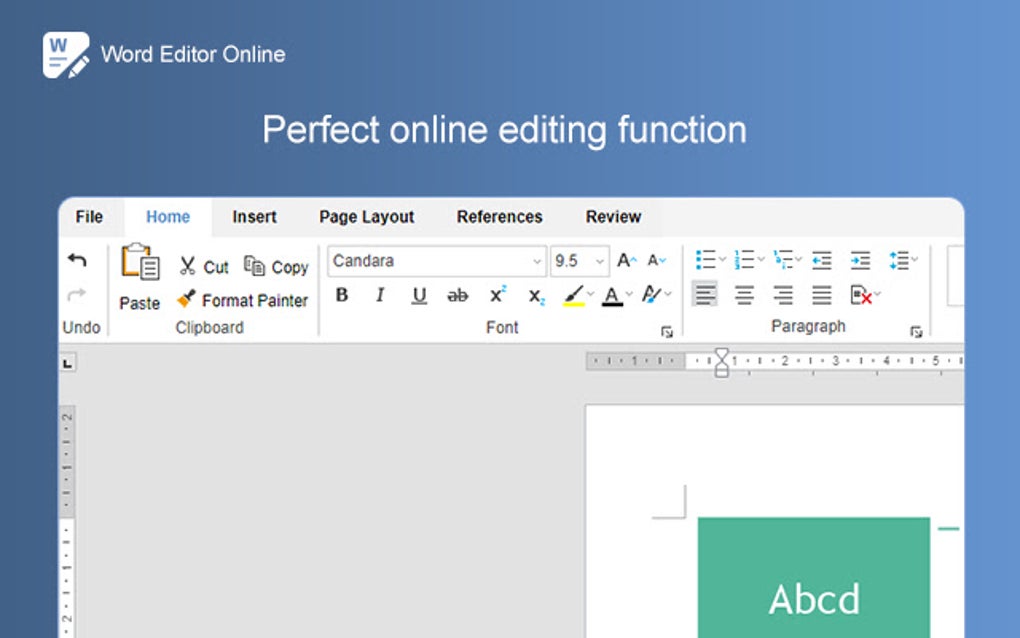This screenshot has width=1020, height=638.
Task: Select Justify alignment option
Action: coord(822,295)
